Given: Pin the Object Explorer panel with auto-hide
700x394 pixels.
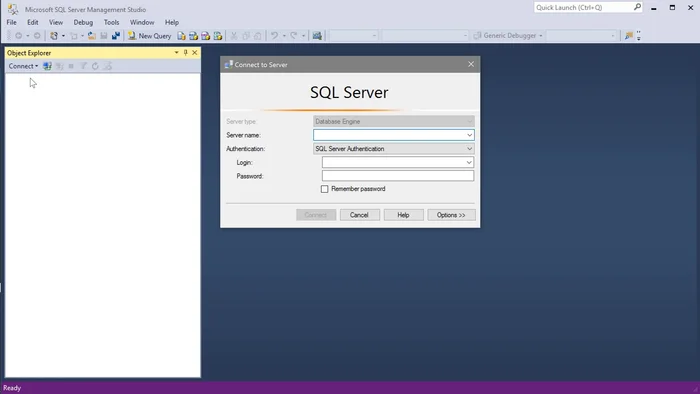Looking at the screenshot, I should click(186, 53).
